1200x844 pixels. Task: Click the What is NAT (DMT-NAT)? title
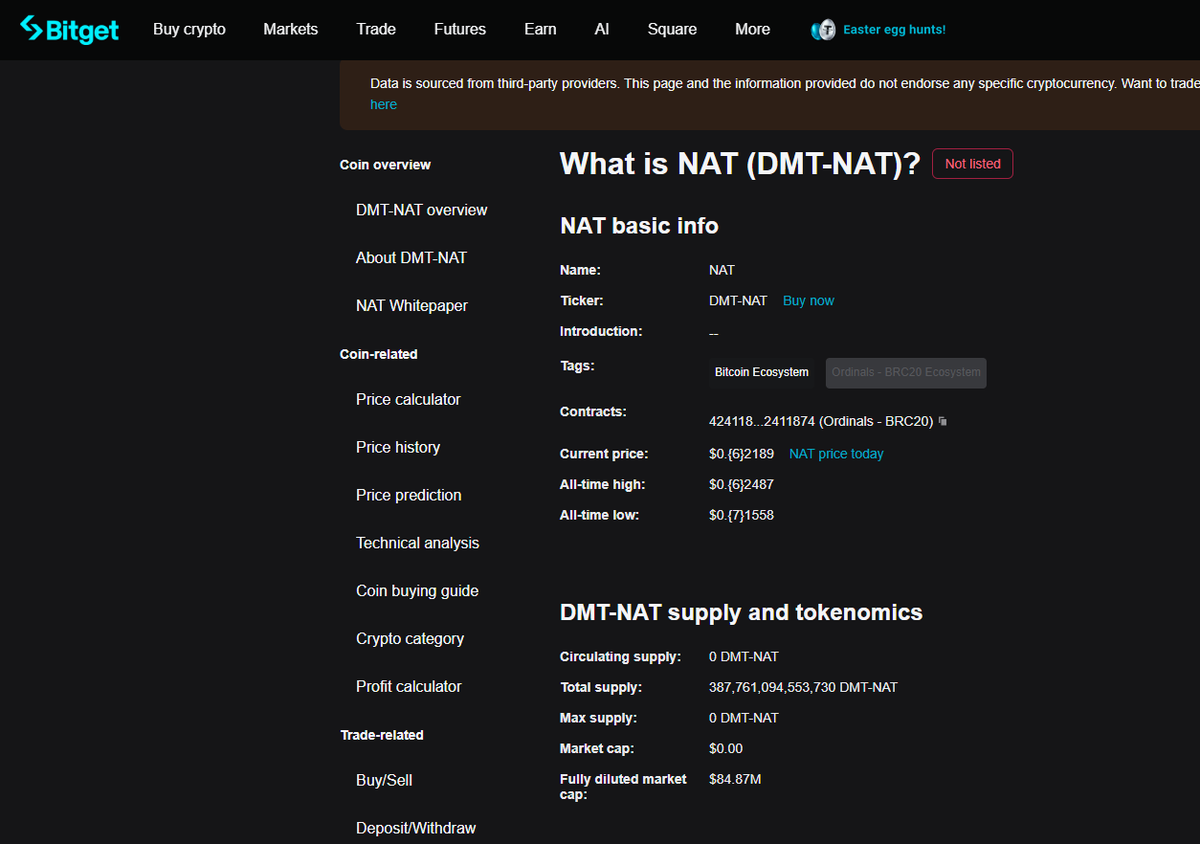(740, 164)
